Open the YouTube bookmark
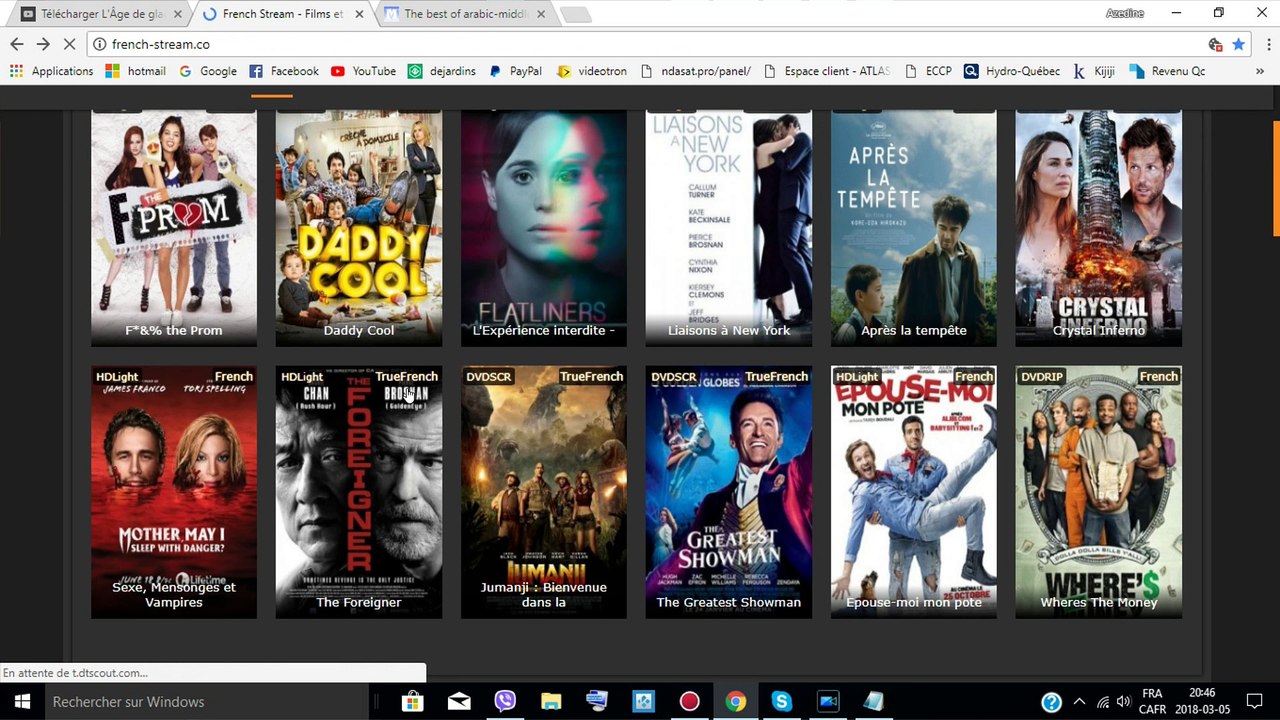1280x720 pixels. pos(364,71)
